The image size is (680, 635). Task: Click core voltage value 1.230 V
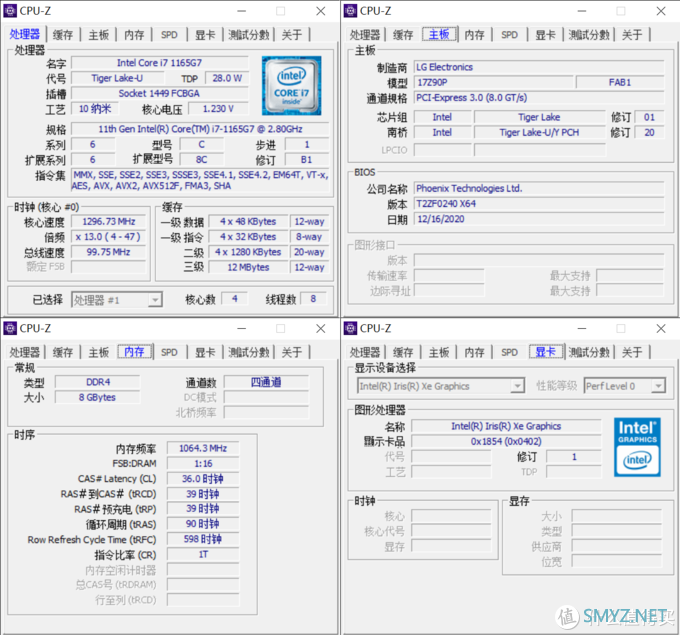click(219, 108)
